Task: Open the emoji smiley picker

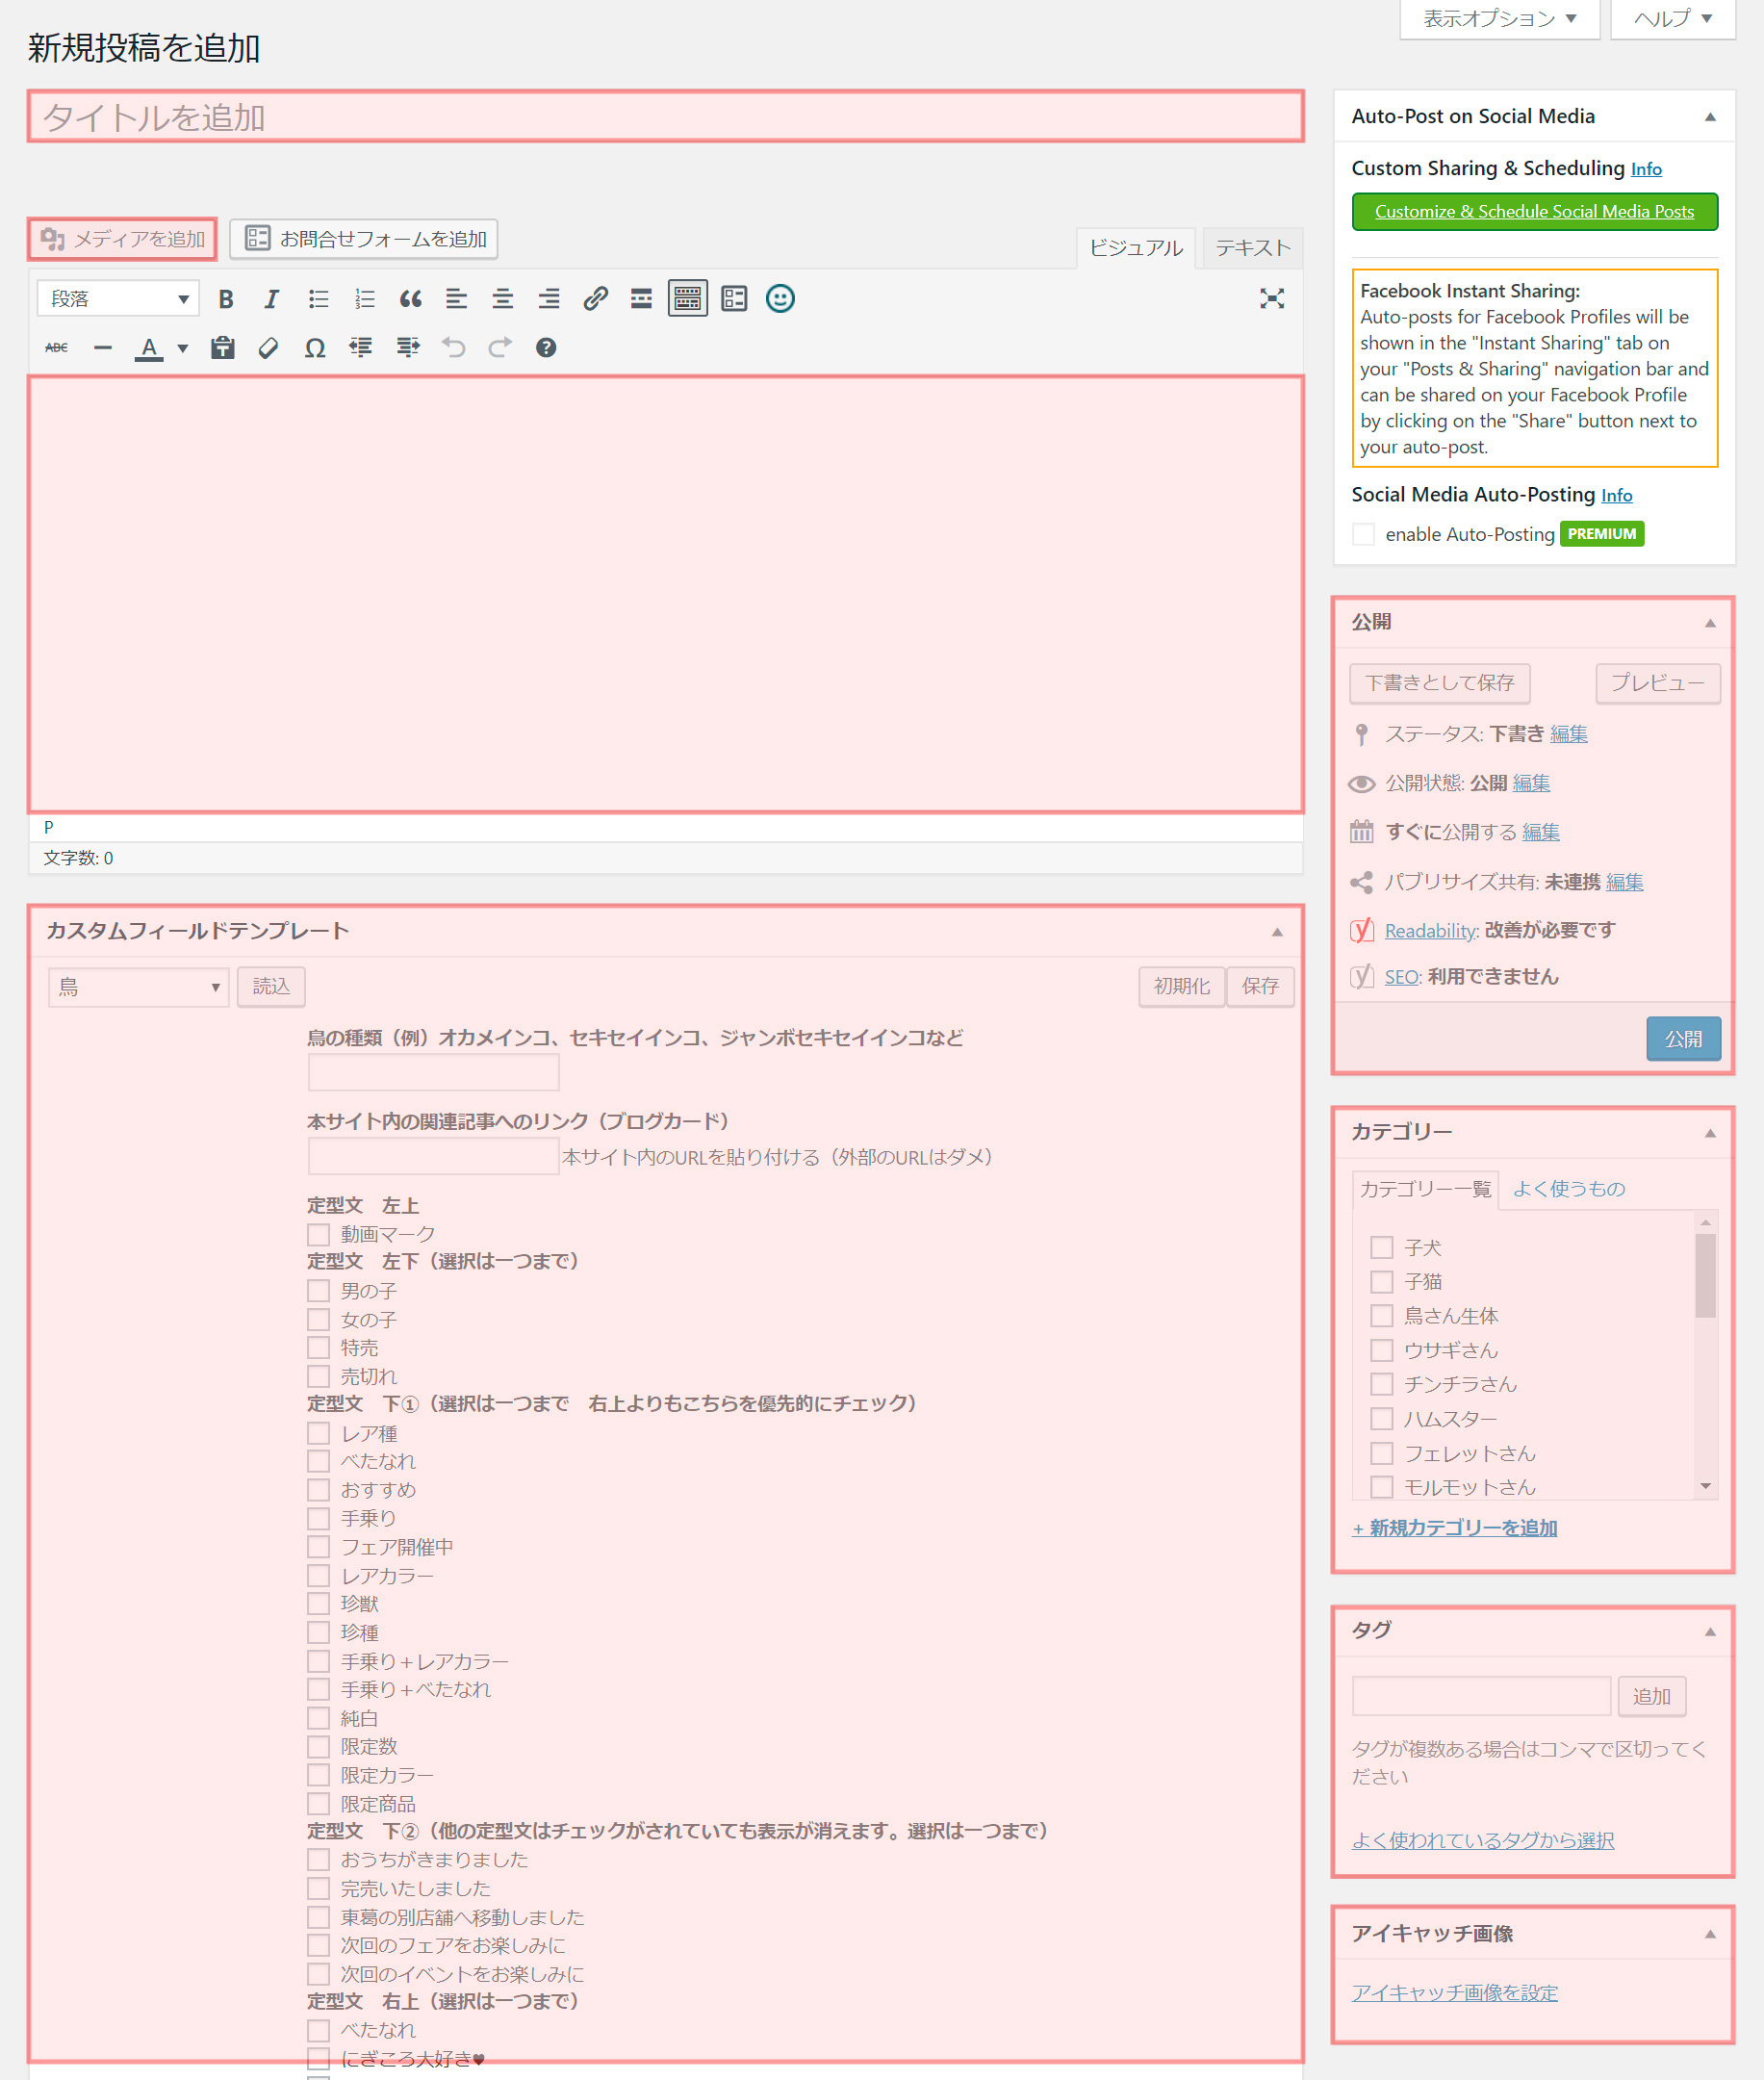Action: 780,299
